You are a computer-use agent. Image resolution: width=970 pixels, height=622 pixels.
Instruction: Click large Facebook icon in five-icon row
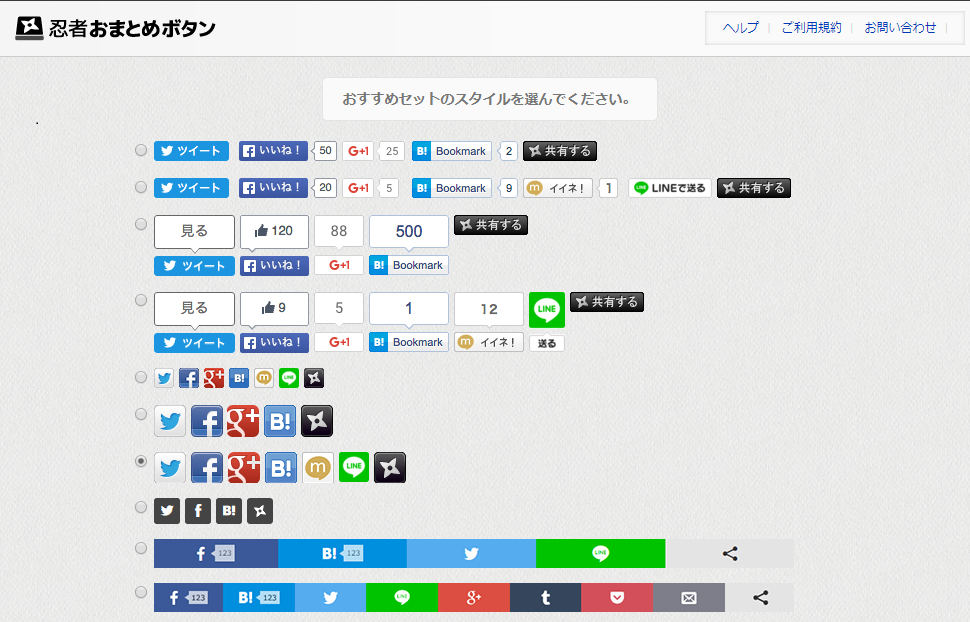tap(207, 421)
